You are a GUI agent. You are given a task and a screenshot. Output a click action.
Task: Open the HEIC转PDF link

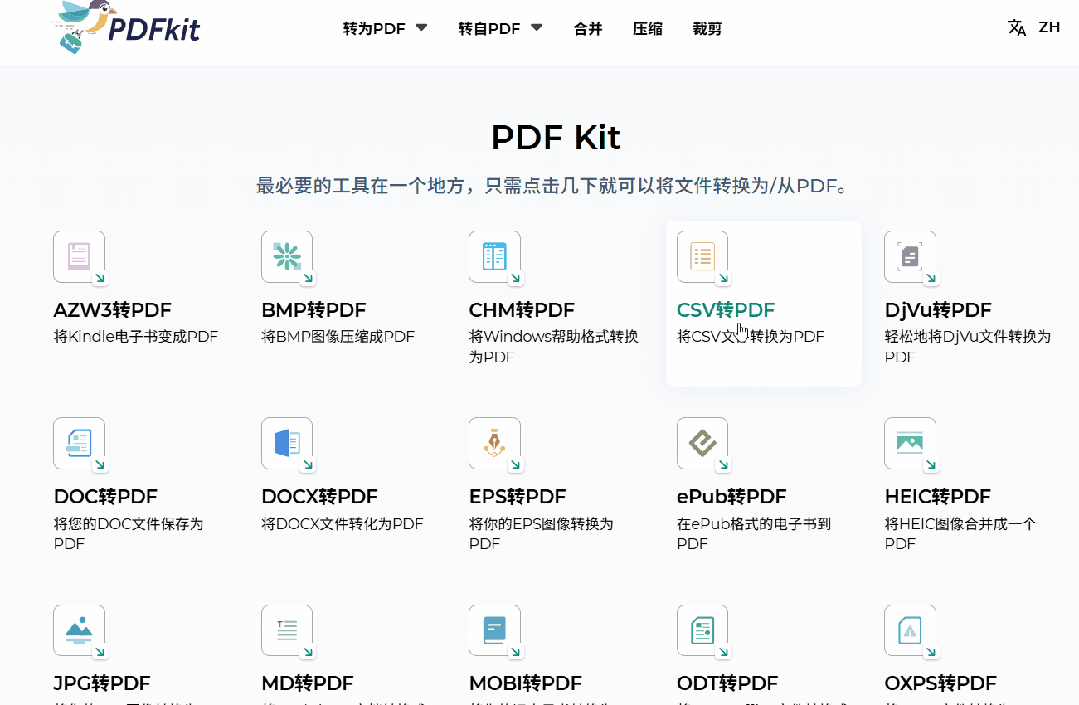click(938, 497)
